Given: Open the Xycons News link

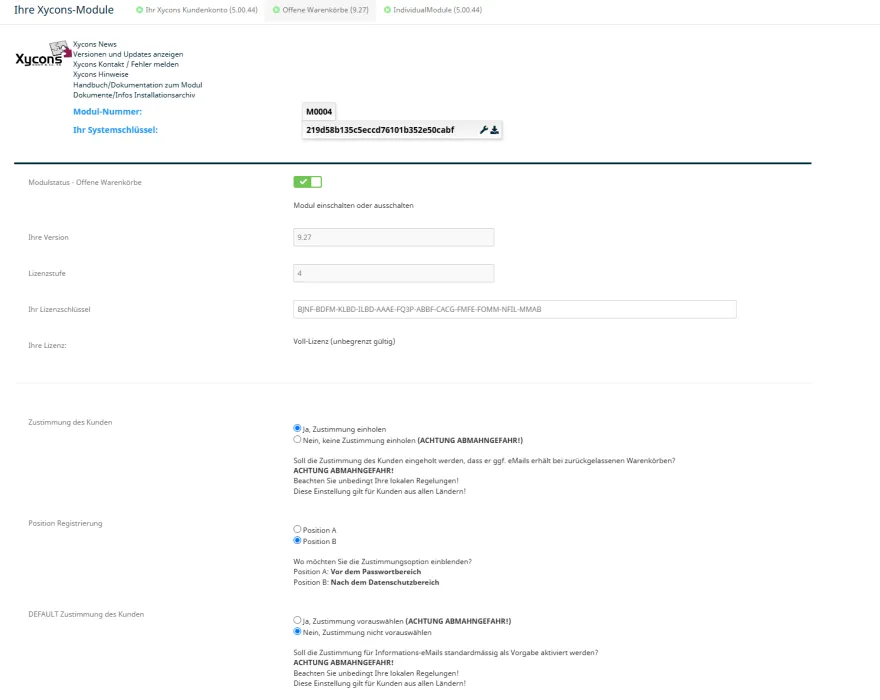Looking at the screenshot, I should tap(95, 44).
